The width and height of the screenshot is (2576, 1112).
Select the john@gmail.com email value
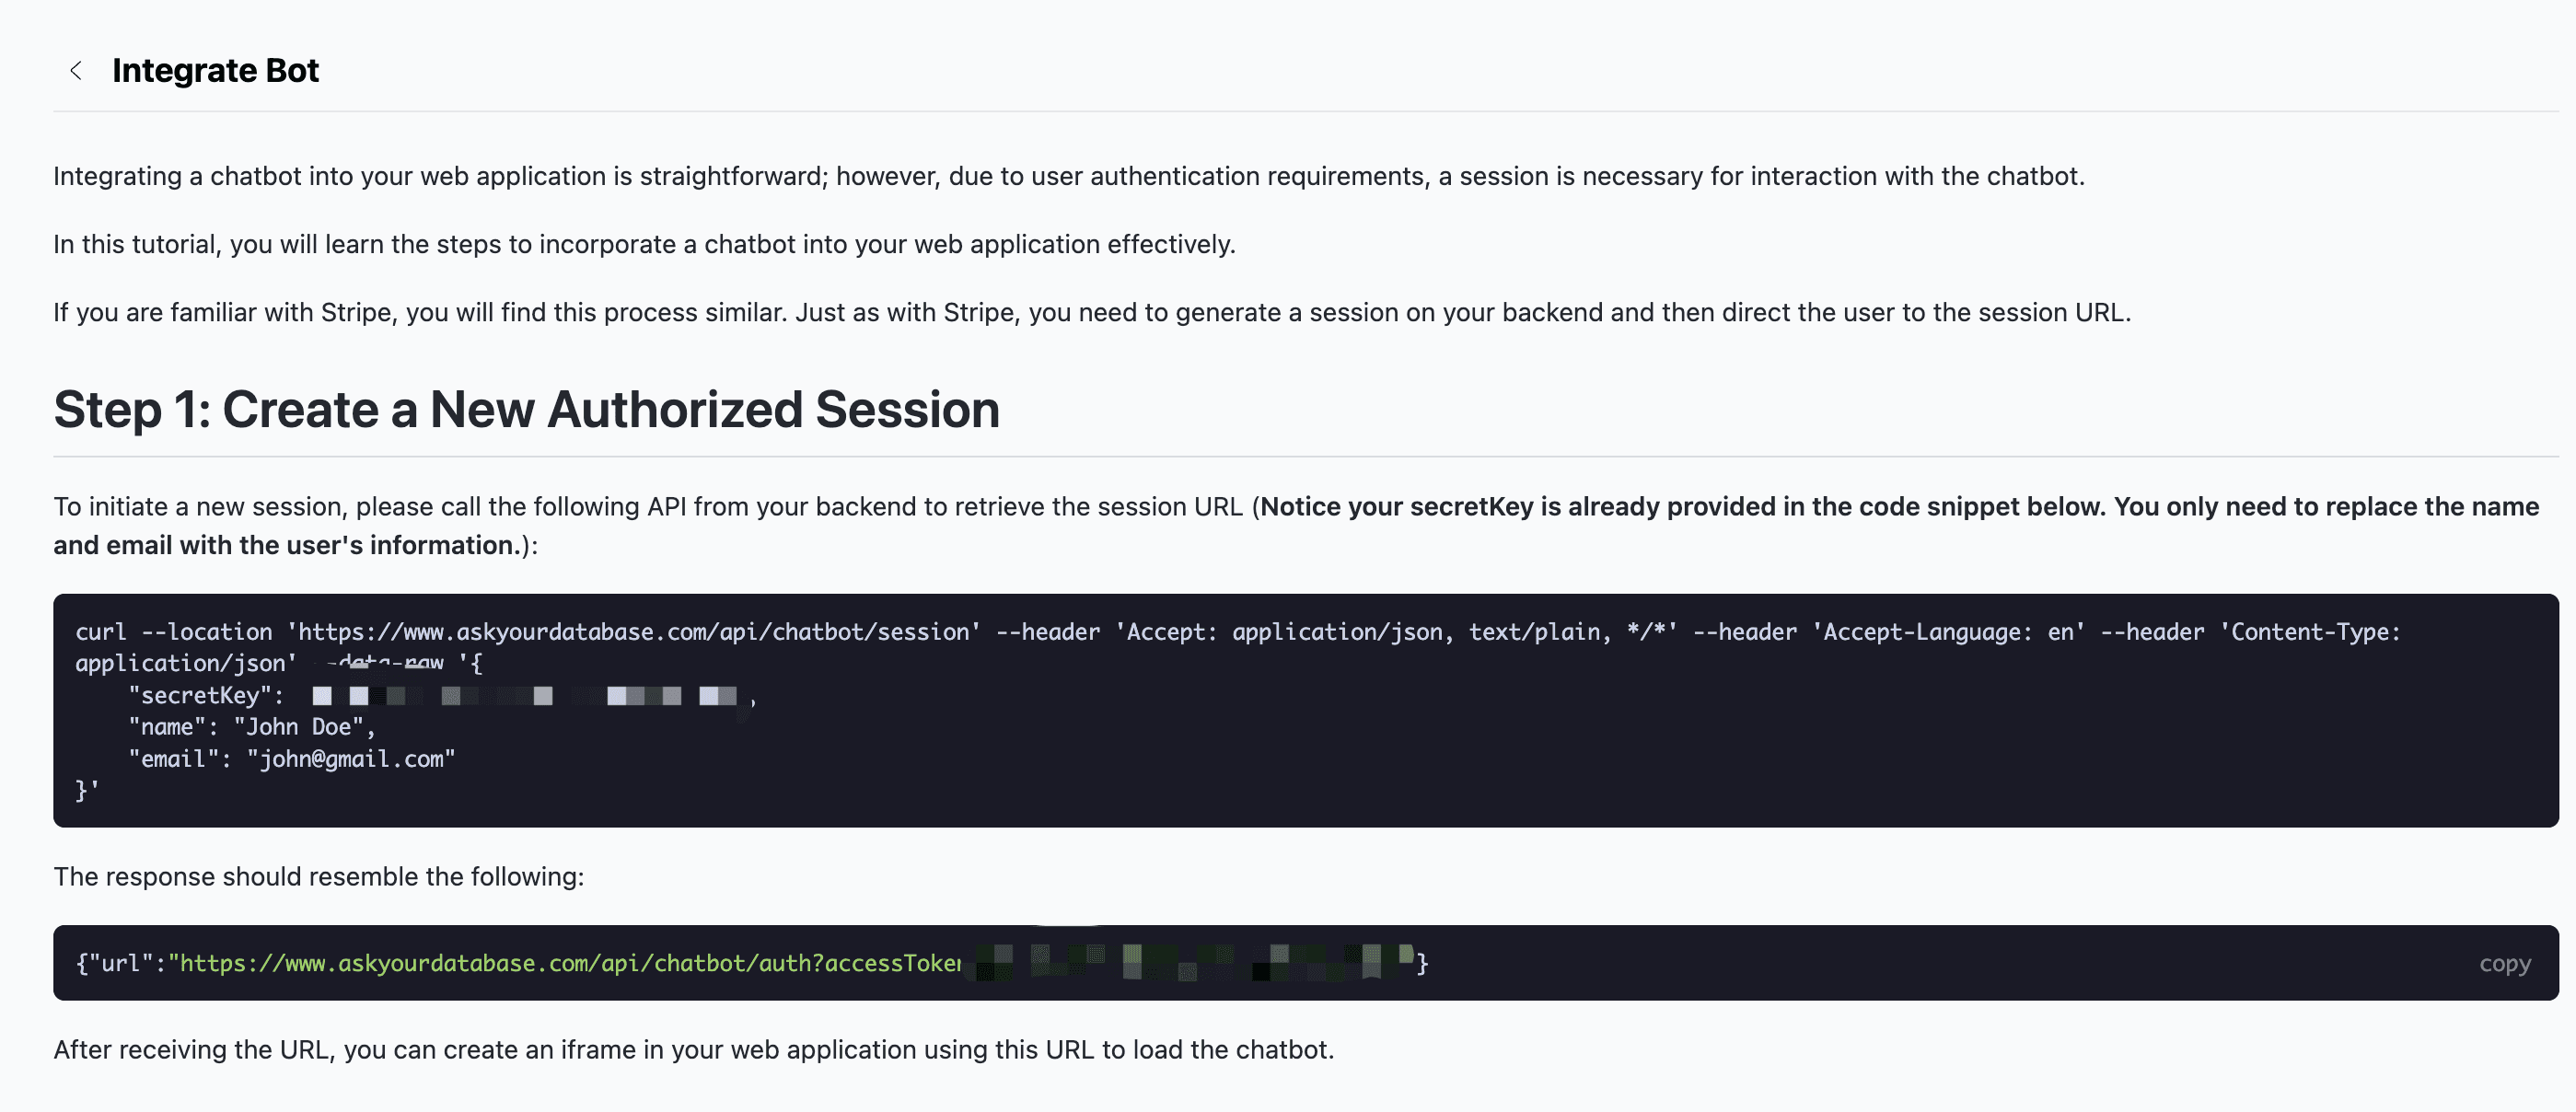pos(351,759)
